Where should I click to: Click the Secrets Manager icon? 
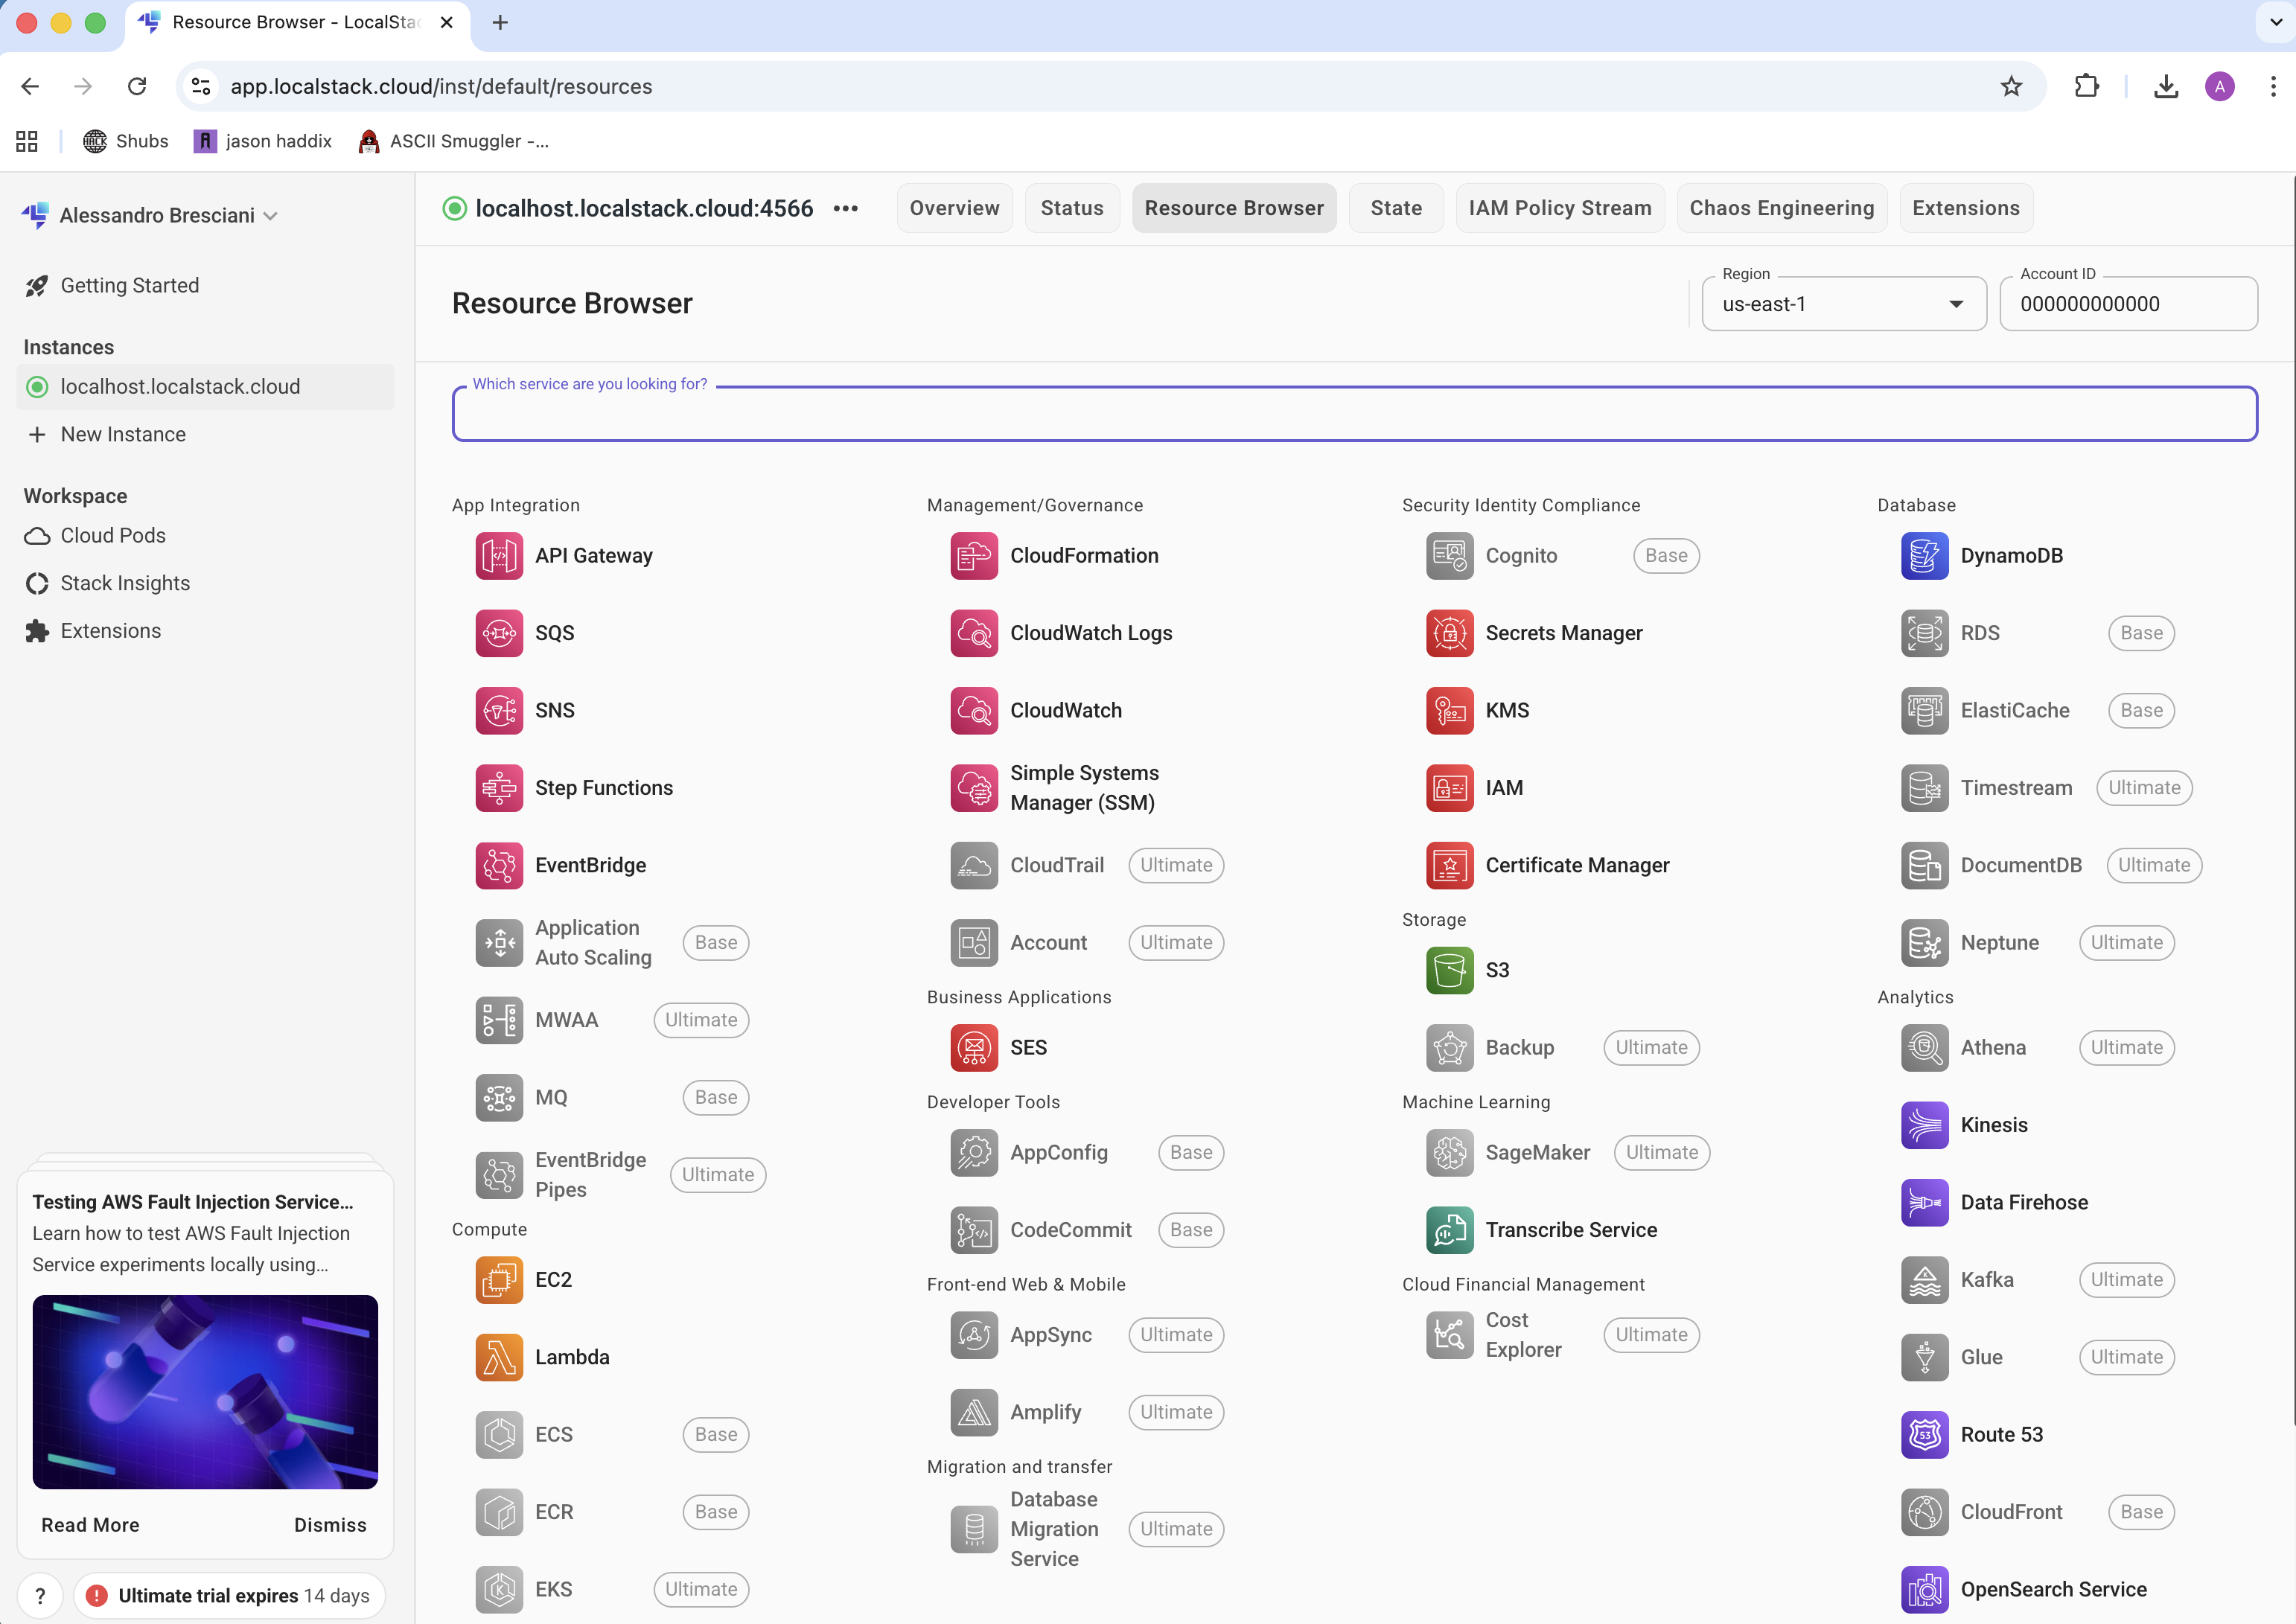1448,633
